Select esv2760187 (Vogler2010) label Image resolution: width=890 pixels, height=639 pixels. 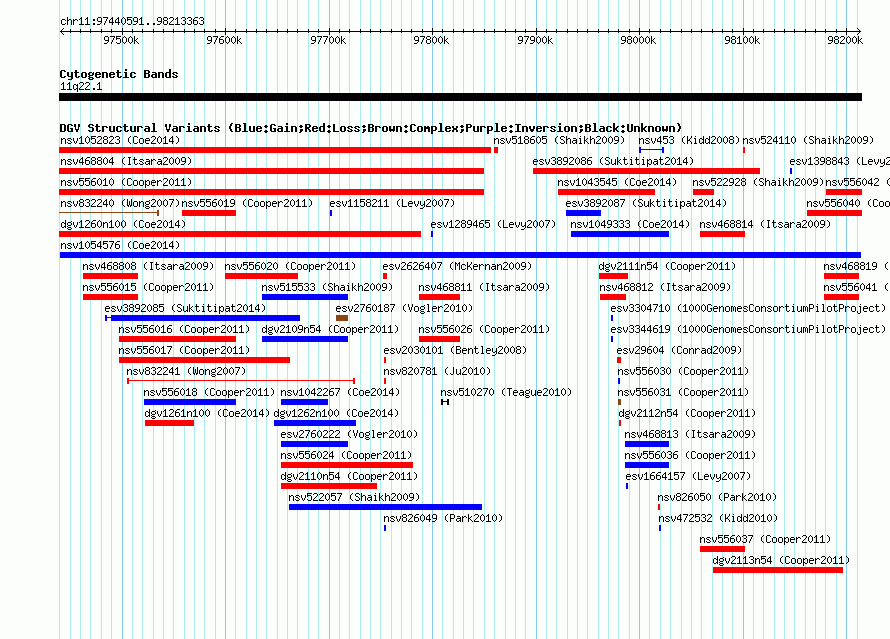(x=404, y=308)
